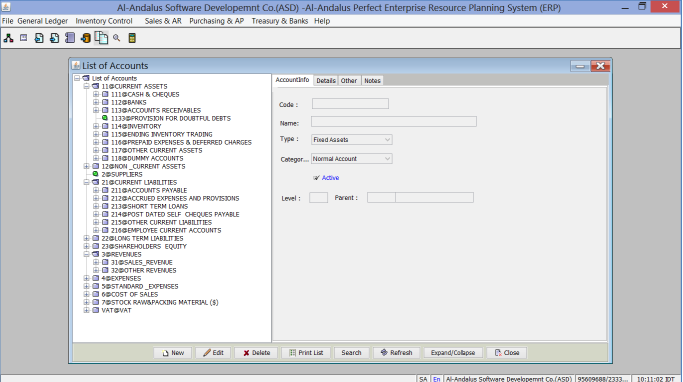Click folder icon of 31@SALES_REVENUE
This screenshot has height=382, width=683.
tap(105, 262)
